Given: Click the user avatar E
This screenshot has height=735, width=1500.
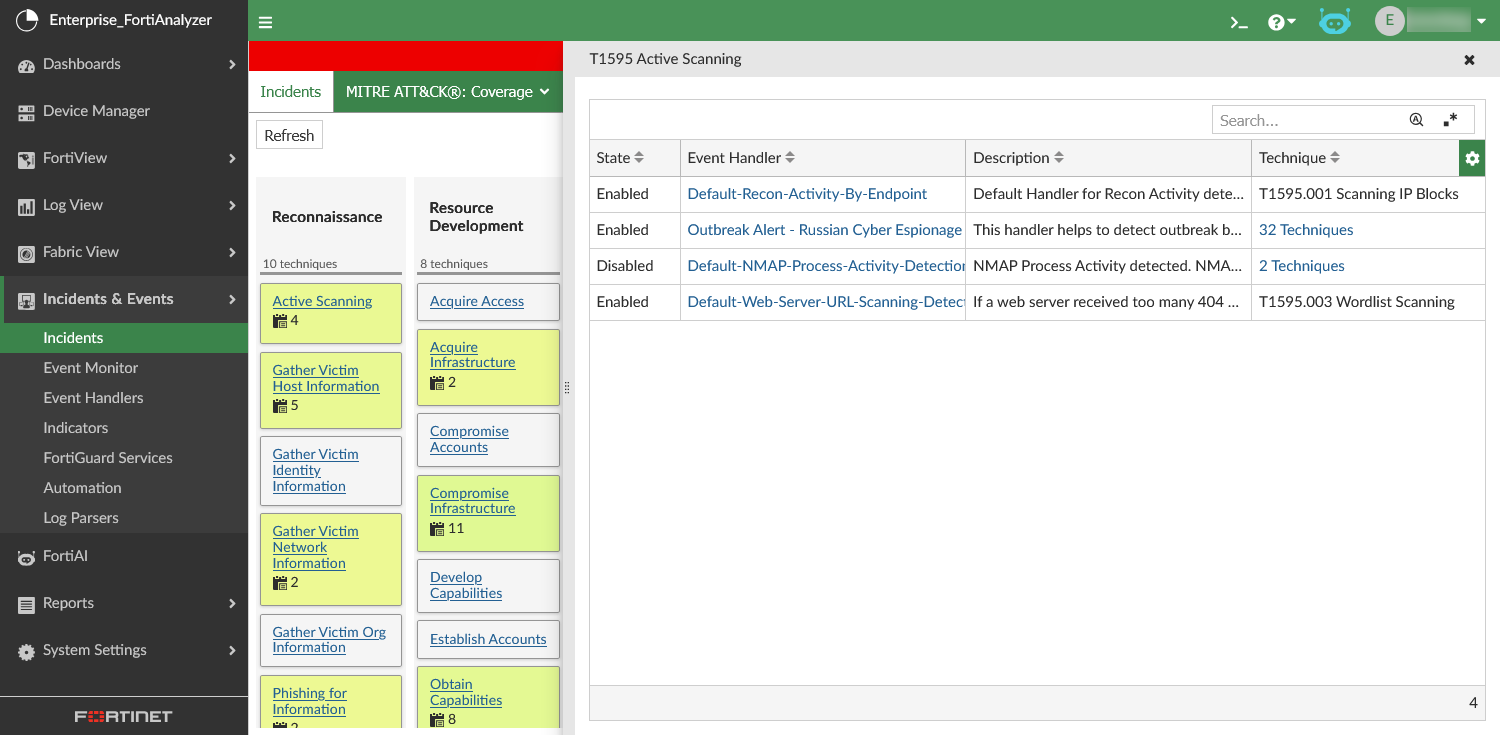Looking at the screenshot, I should (x=1389, y=21).
